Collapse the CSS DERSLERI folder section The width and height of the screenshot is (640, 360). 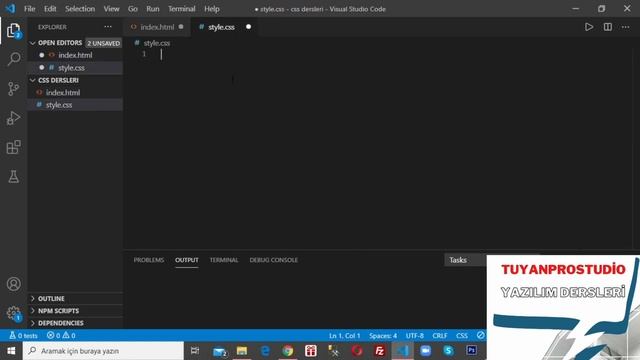[x=75, y=80]
